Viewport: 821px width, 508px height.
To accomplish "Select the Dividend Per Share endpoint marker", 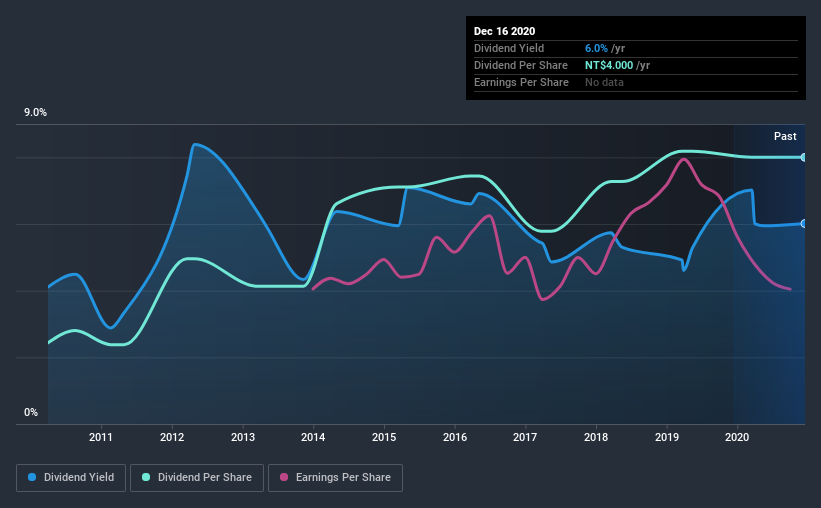I will 803,157.
